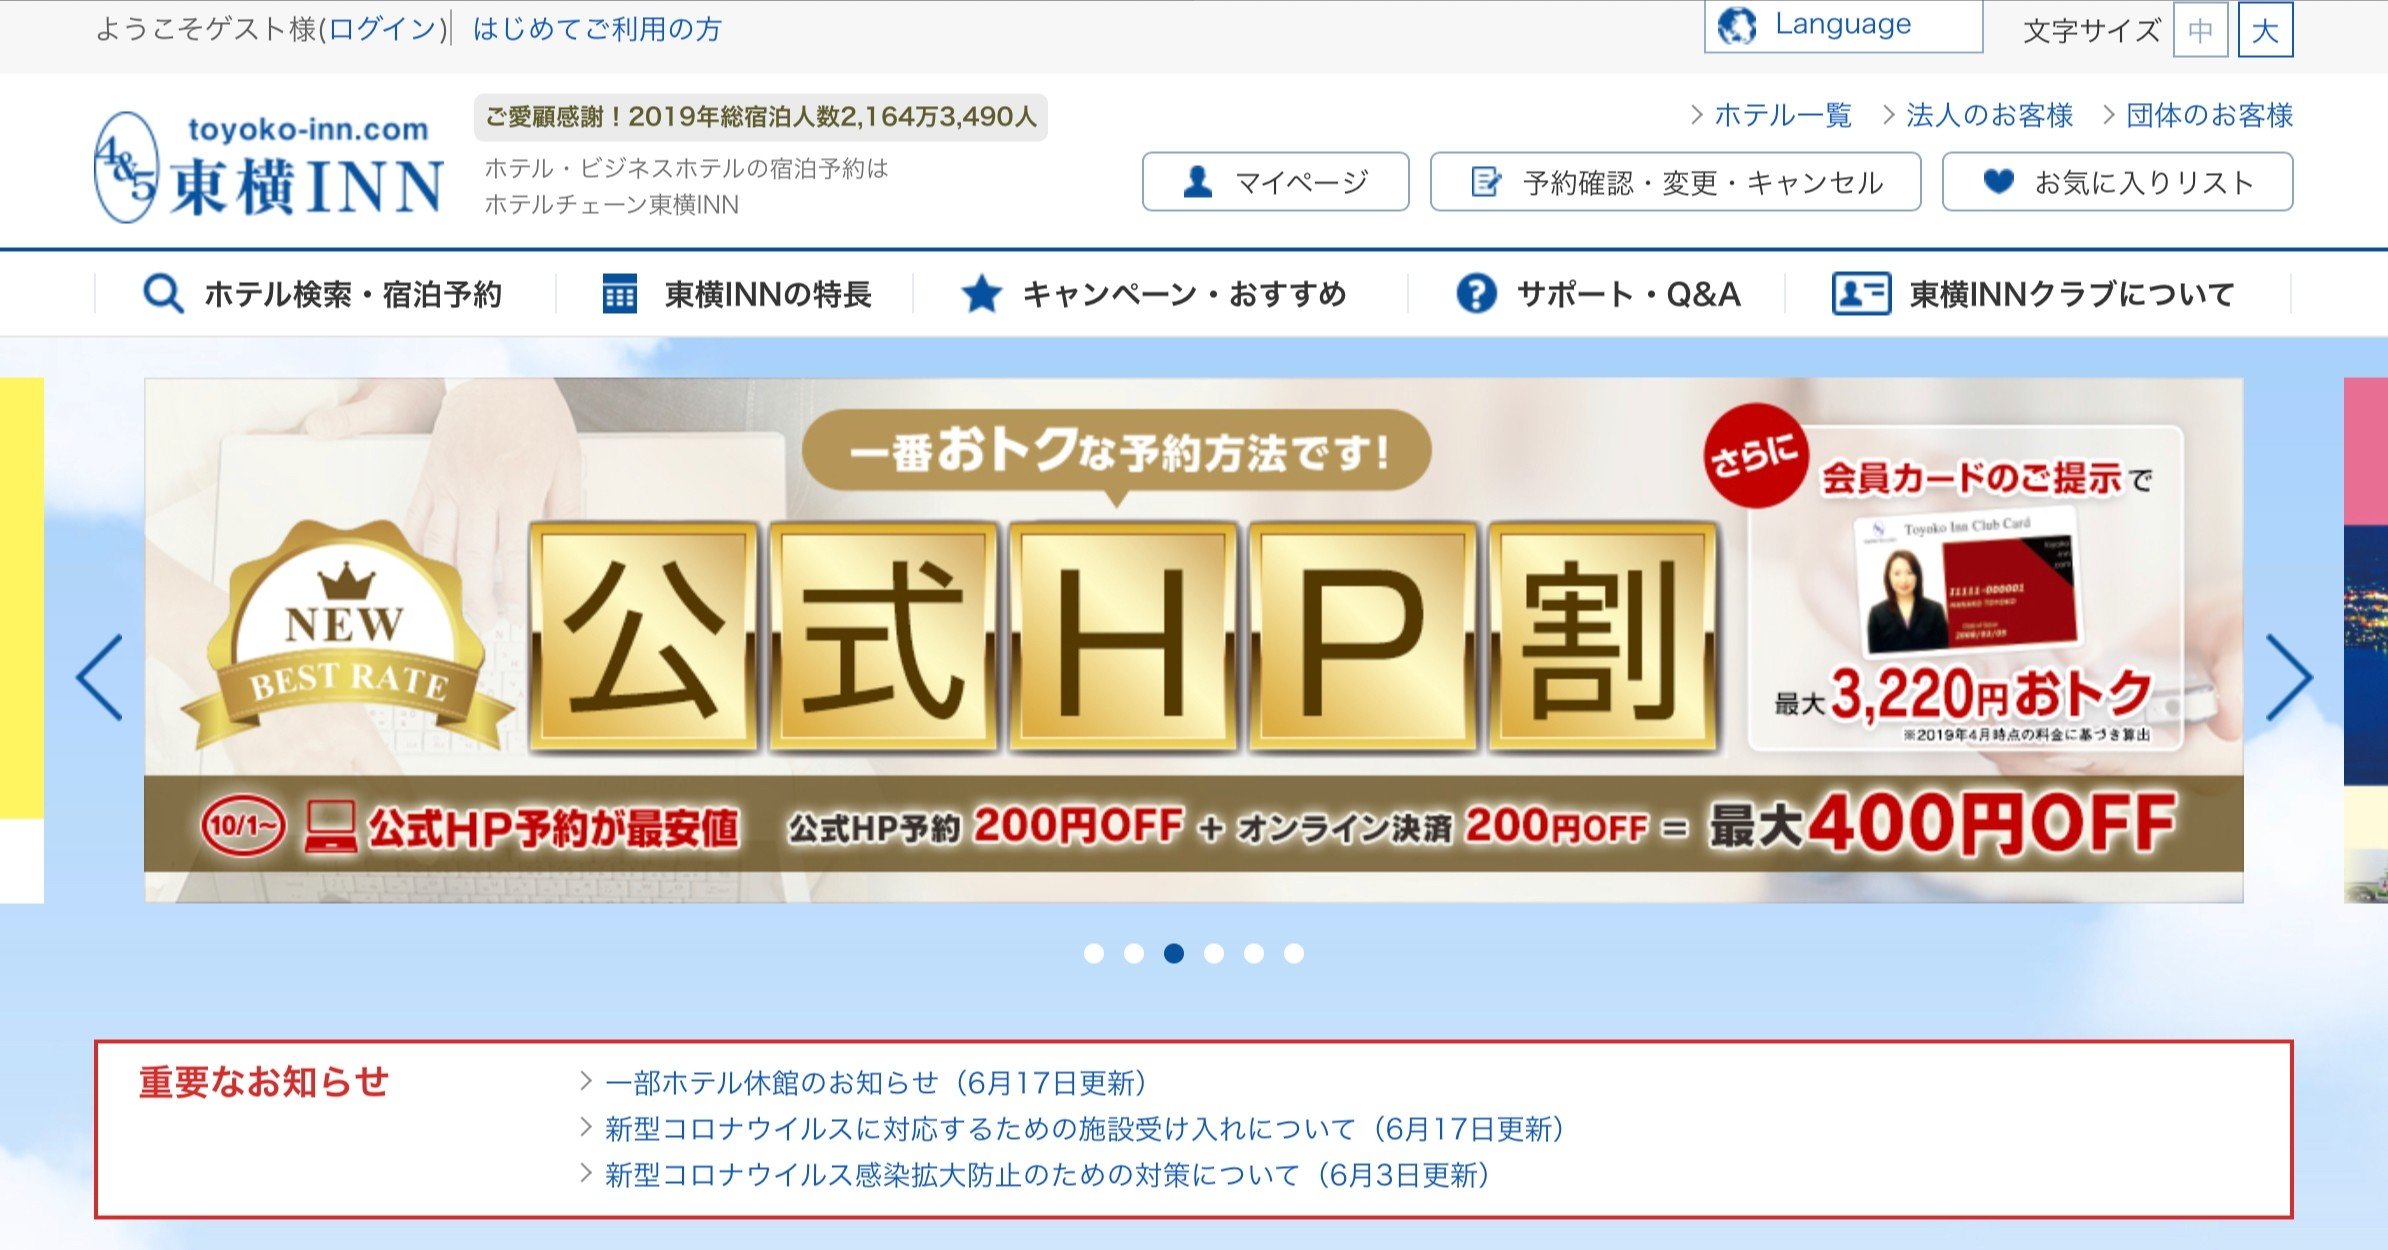
Task: Click the question mark icon for サポート
Action: [x=1476, y=294]
